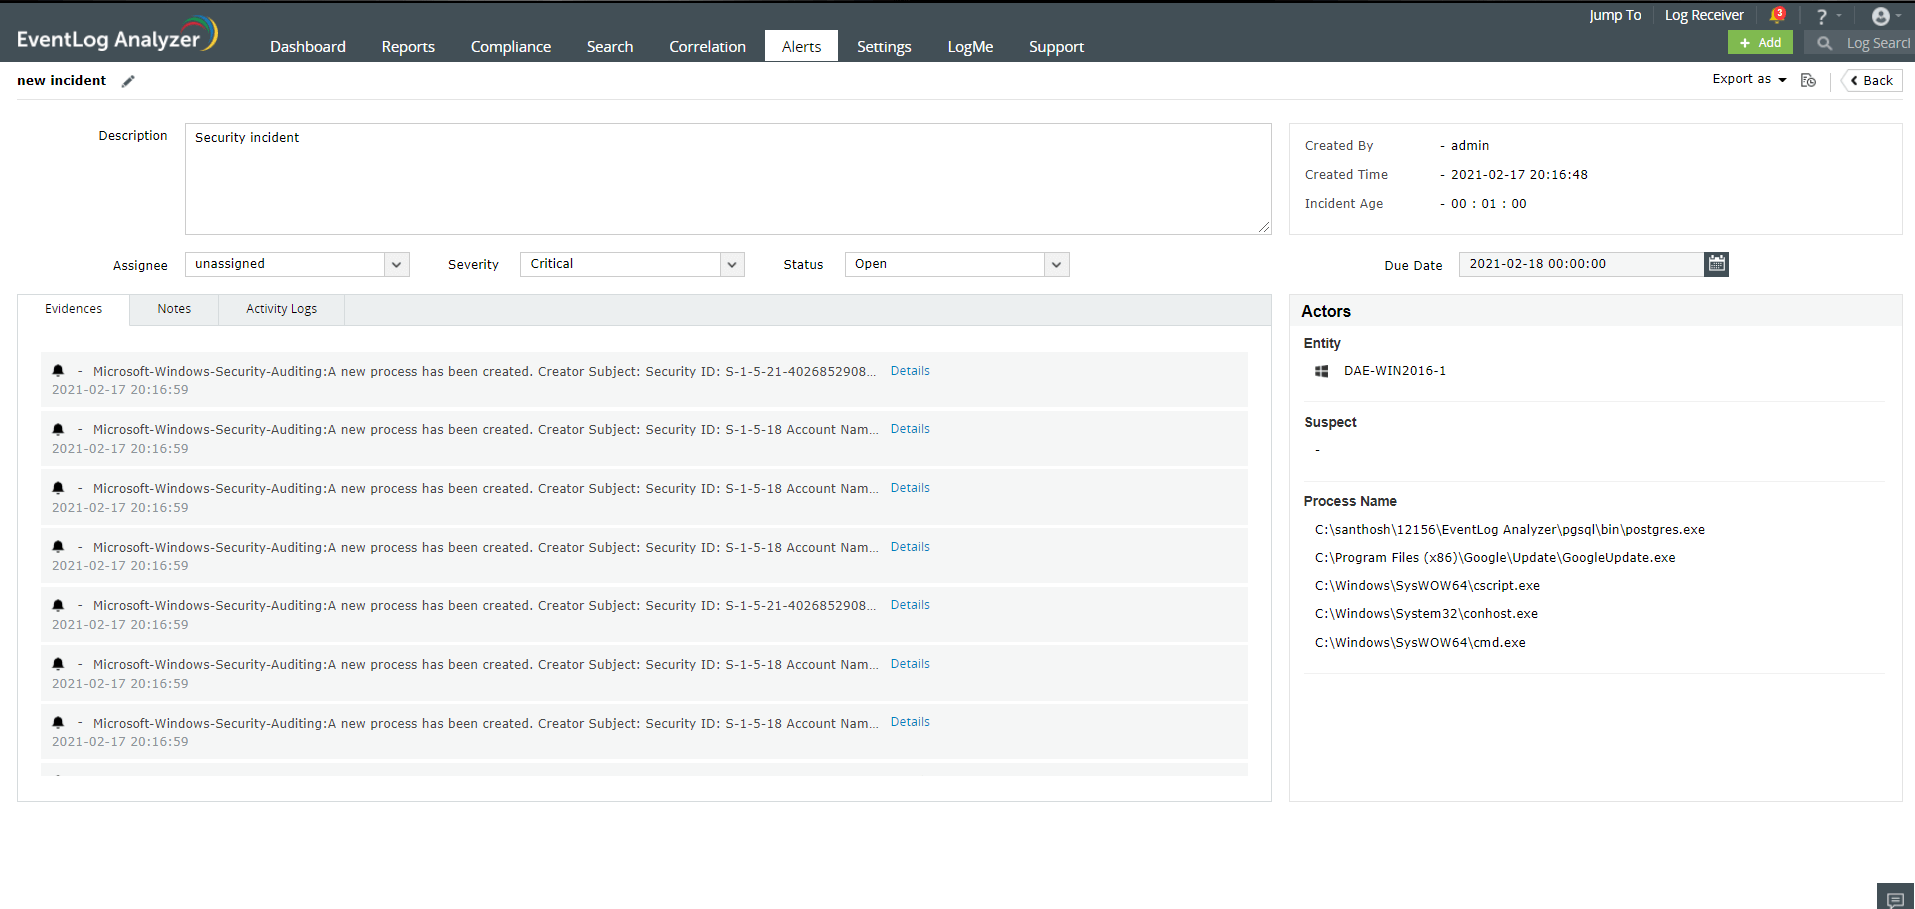The image size is (1915, 909).
Task: Expand the Assignee dropdown
Action: pos(397,265)
